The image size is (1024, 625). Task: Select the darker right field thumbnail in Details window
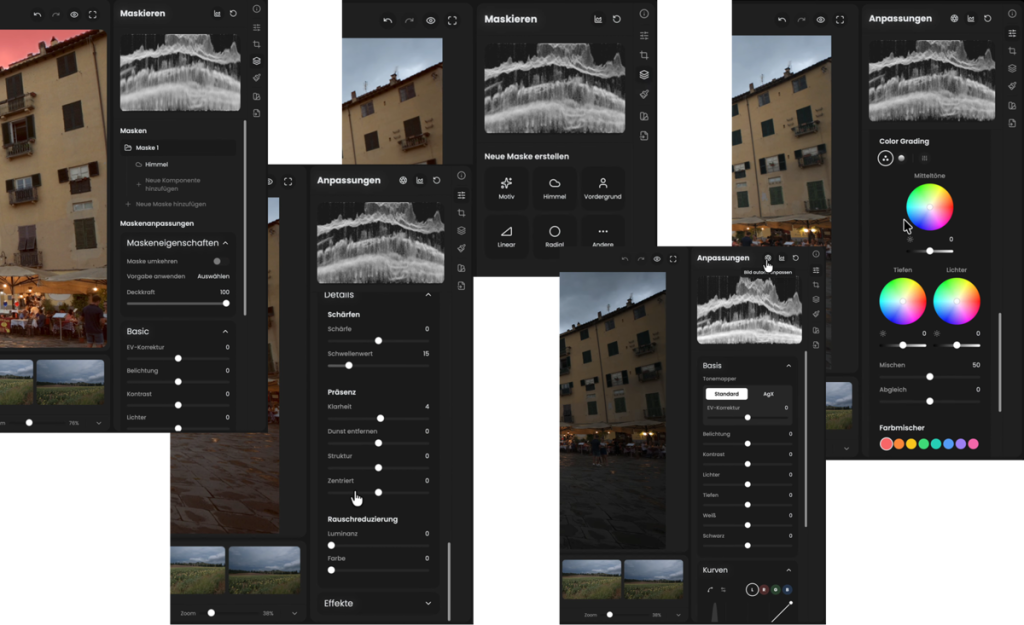[264, 570]
